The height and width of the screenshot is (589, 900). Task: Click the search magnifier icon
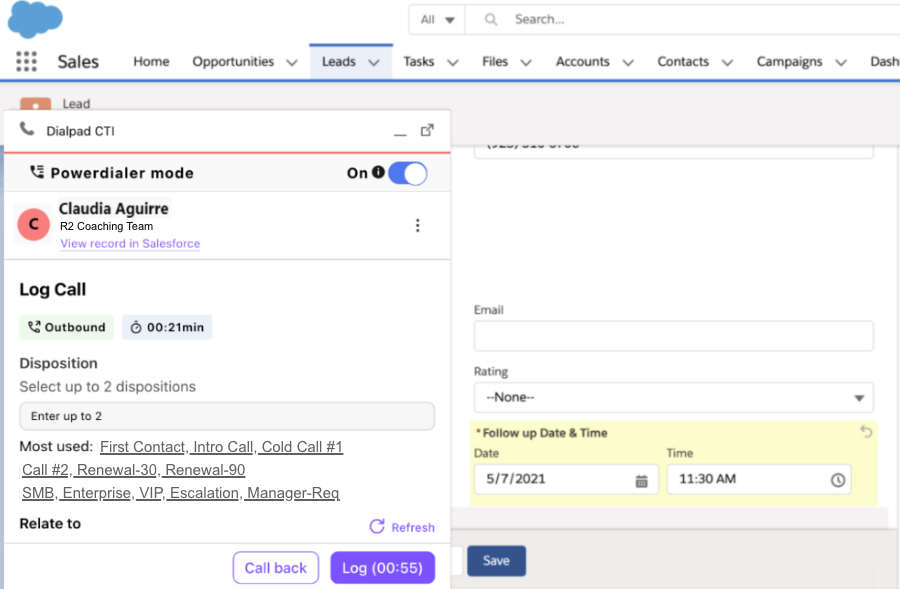pyautogui.click(x=491, y=20)
